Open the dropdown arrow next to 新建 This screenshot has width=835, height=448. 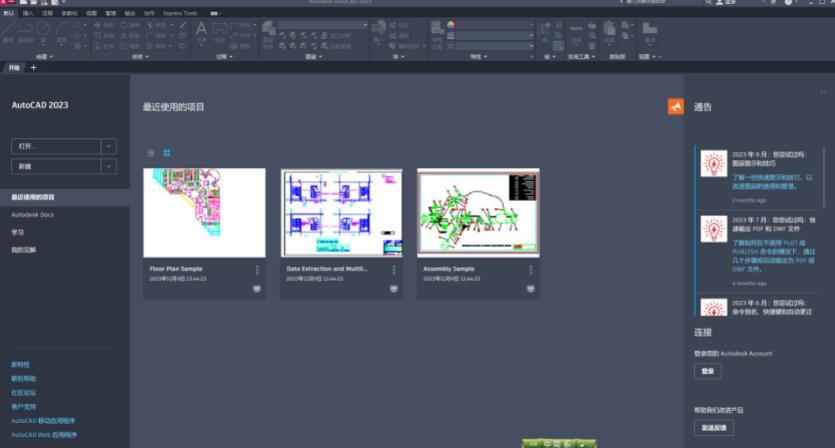coord(109,166)
